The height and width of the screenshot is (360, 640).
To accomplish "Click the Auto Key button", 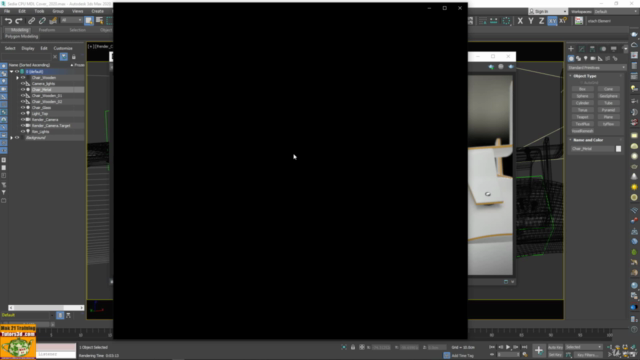I will pyautogui.click(x=555, y=347).
